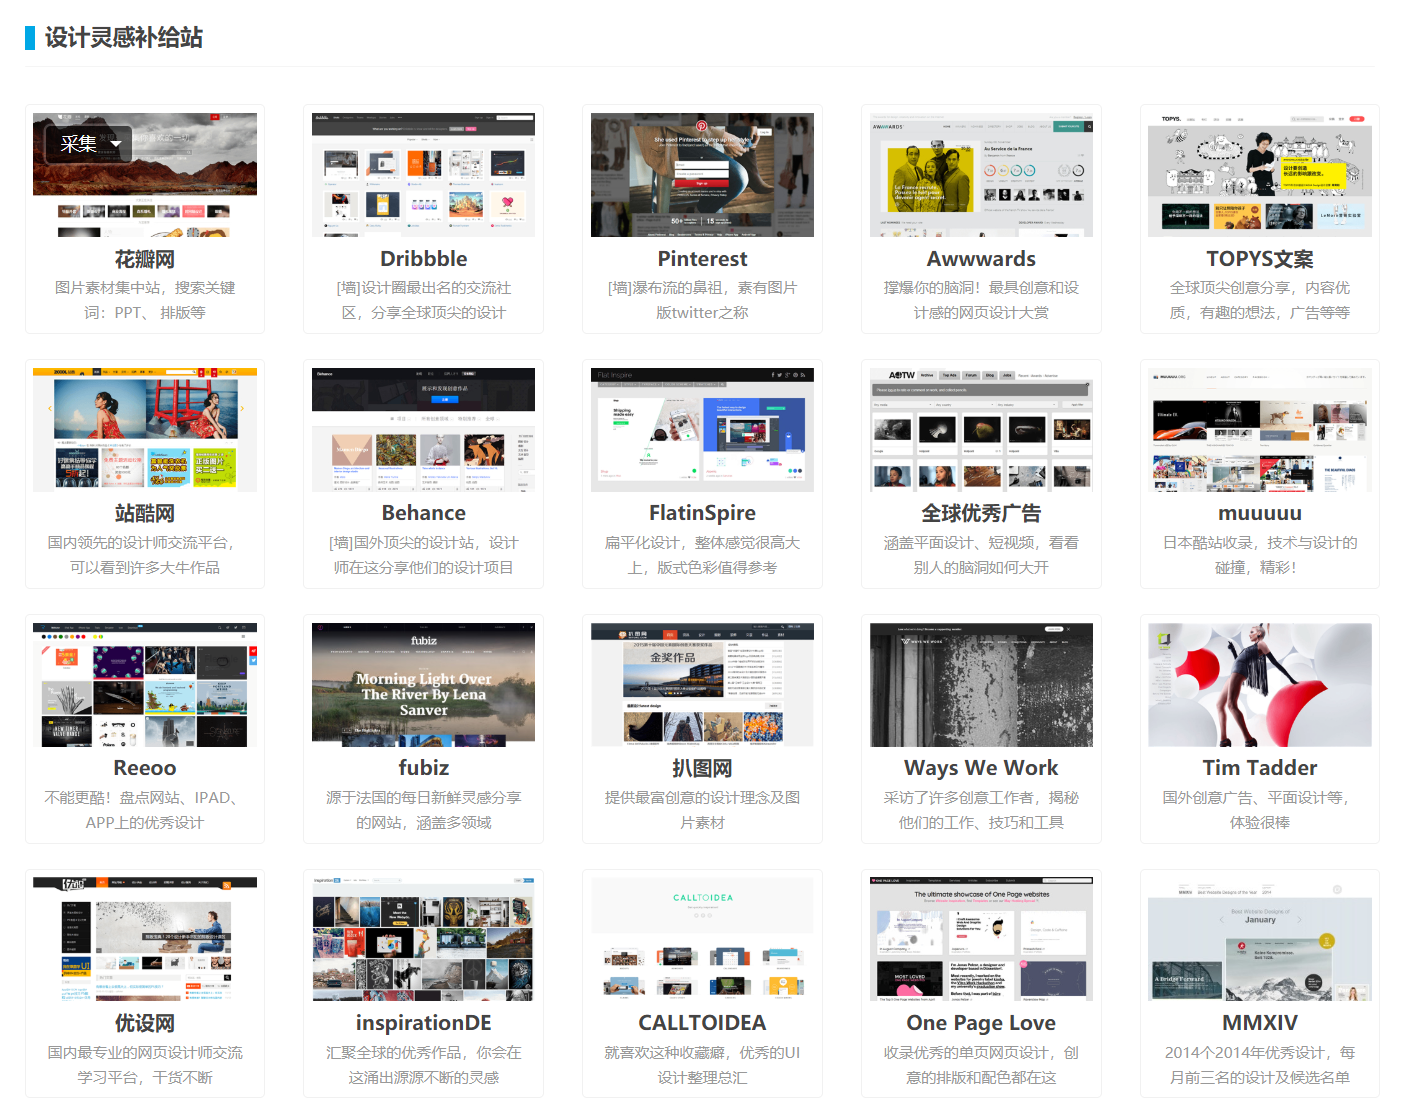The height and width of the screenshot is (1115, 1407).
Task: Click the Awwwards title link
Action: (x=981, y=259)
